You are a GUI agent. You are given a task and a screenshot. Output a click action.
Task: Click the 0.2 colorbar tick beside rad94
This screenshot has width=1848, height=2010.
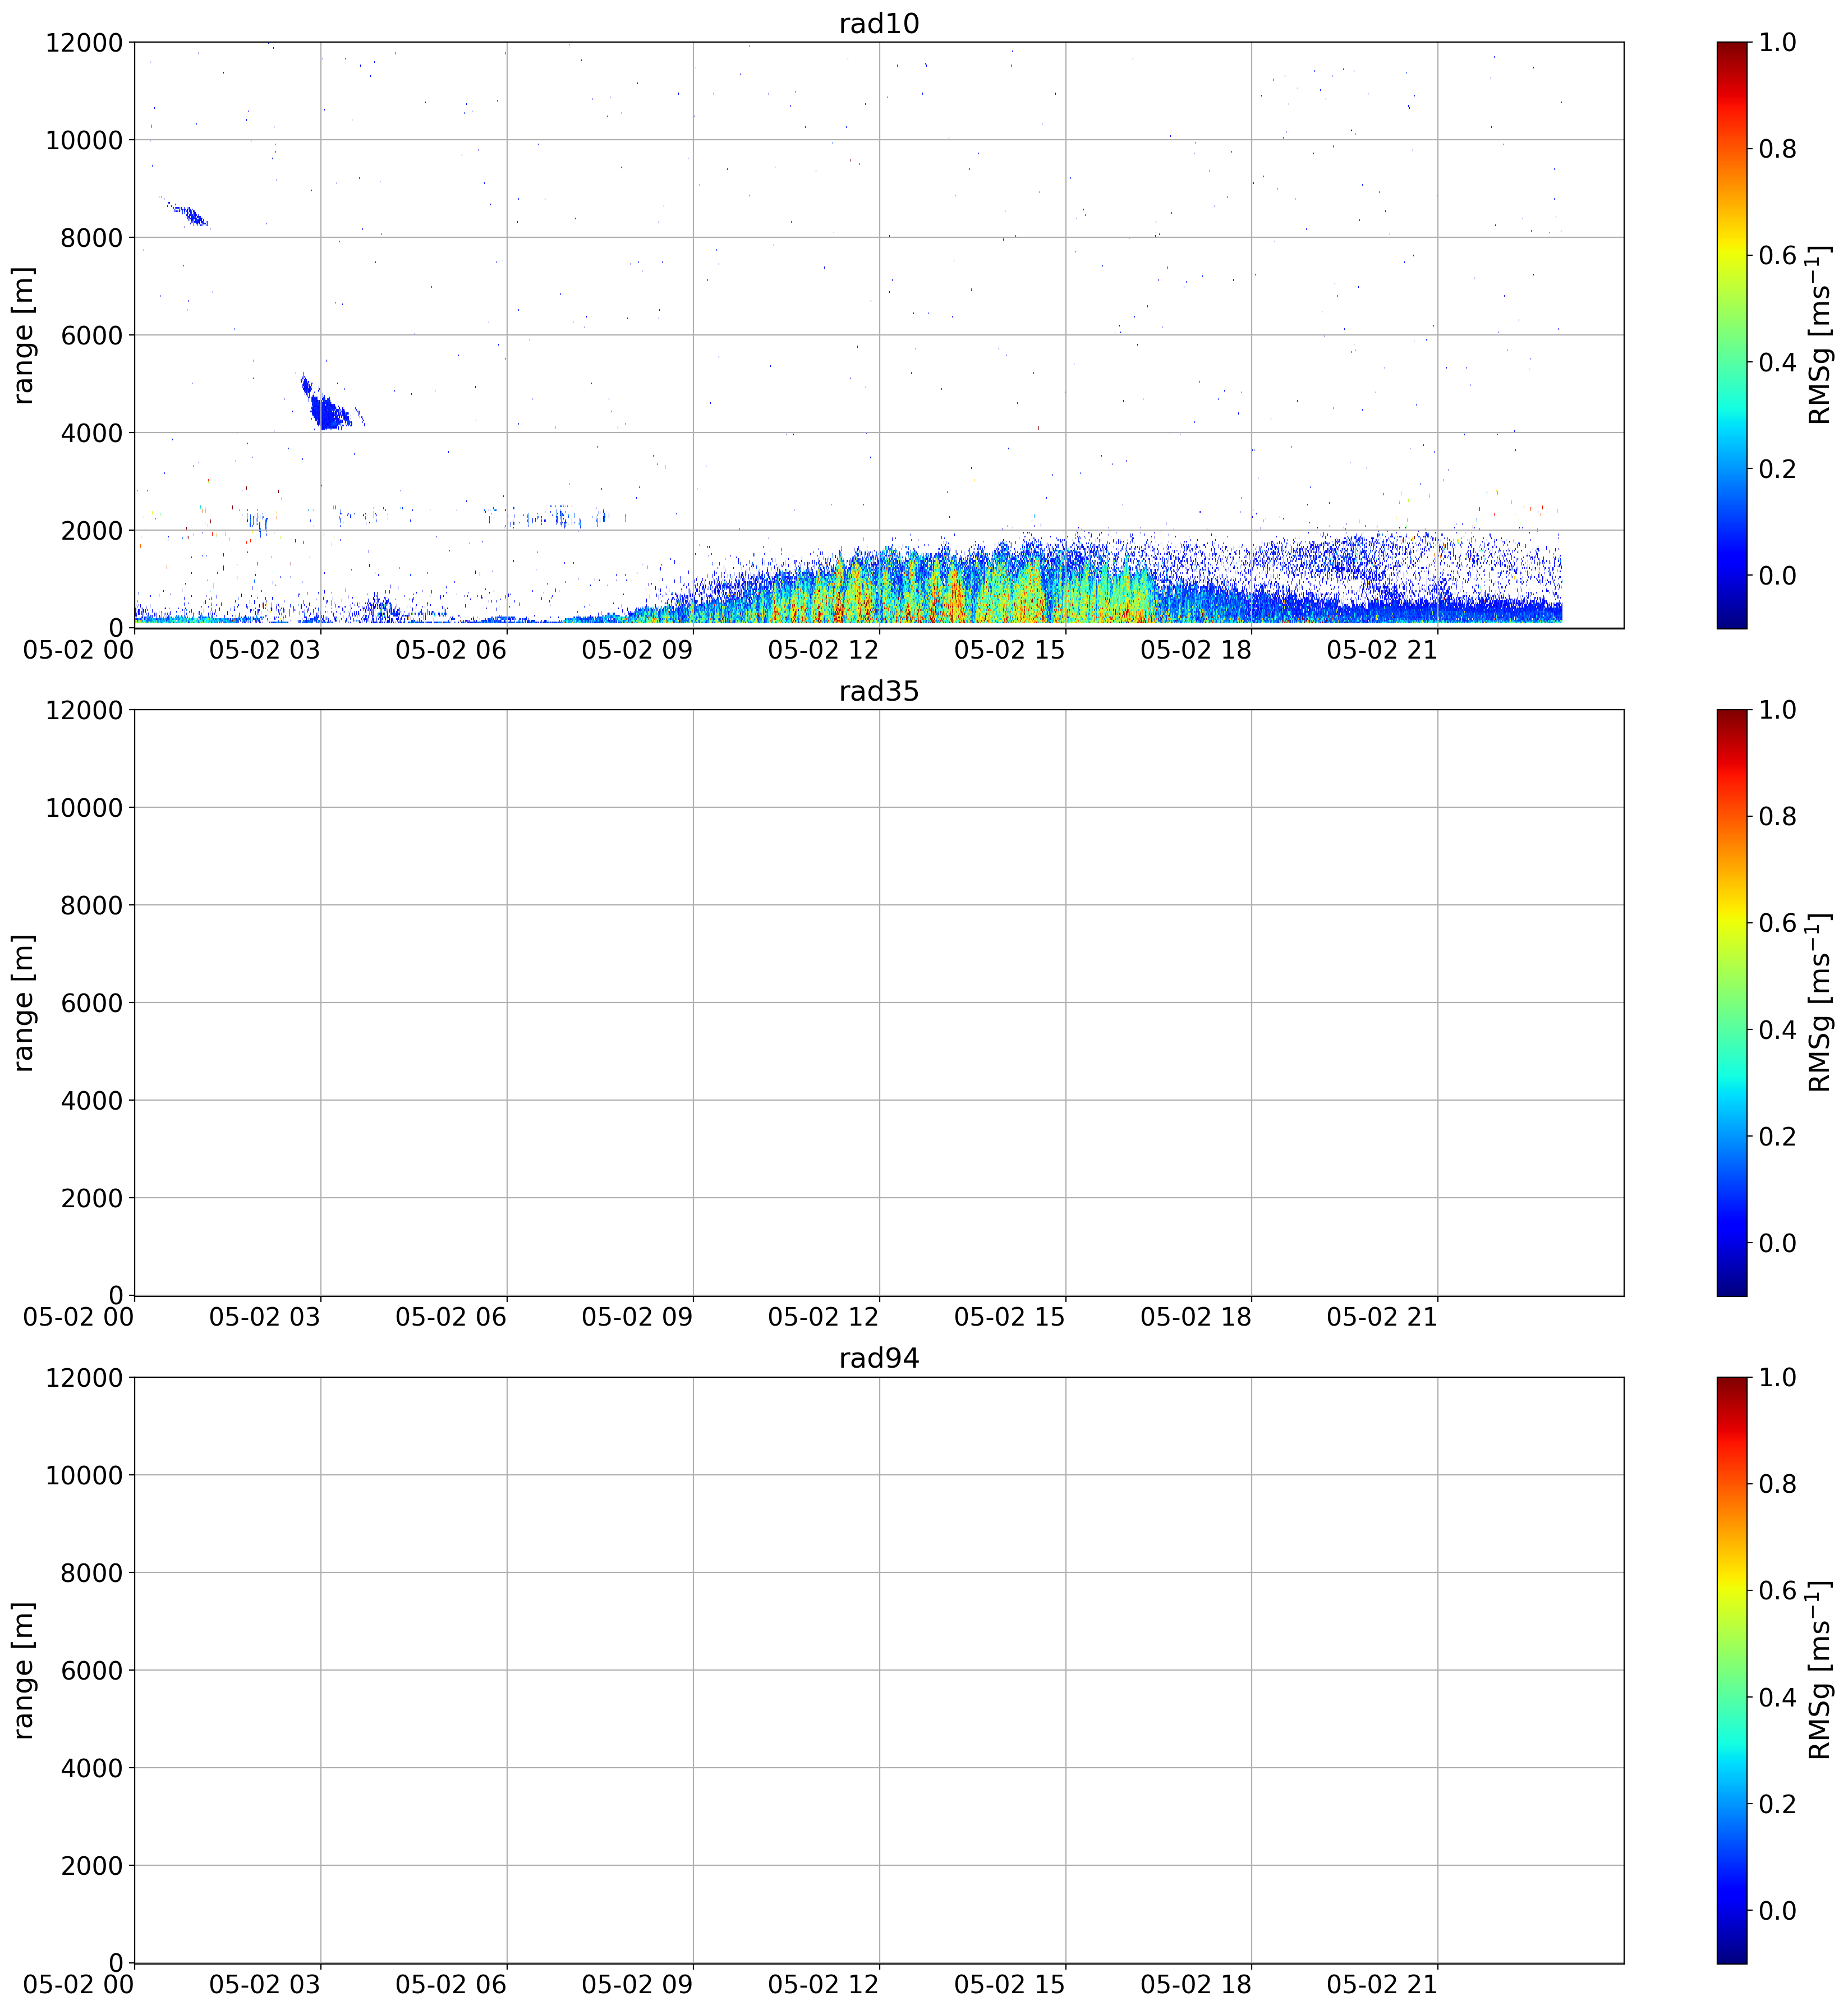(x=1777, y=1804)
